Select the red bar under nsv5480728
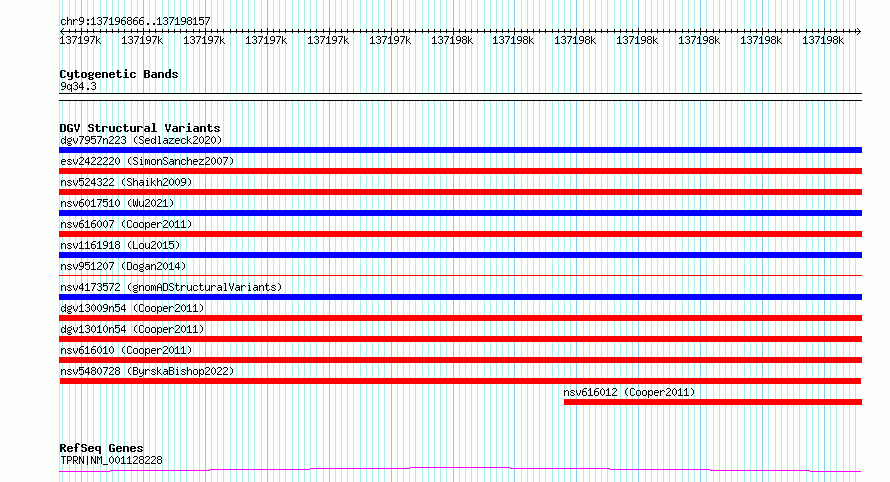This screenshot has height=482, width=890. (x=460, y=381)
